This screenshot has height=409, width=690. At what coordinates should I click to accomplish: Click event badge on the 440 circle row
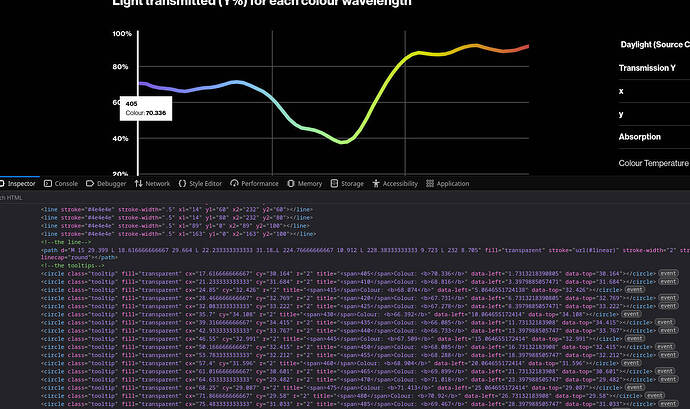click(668, 331)
